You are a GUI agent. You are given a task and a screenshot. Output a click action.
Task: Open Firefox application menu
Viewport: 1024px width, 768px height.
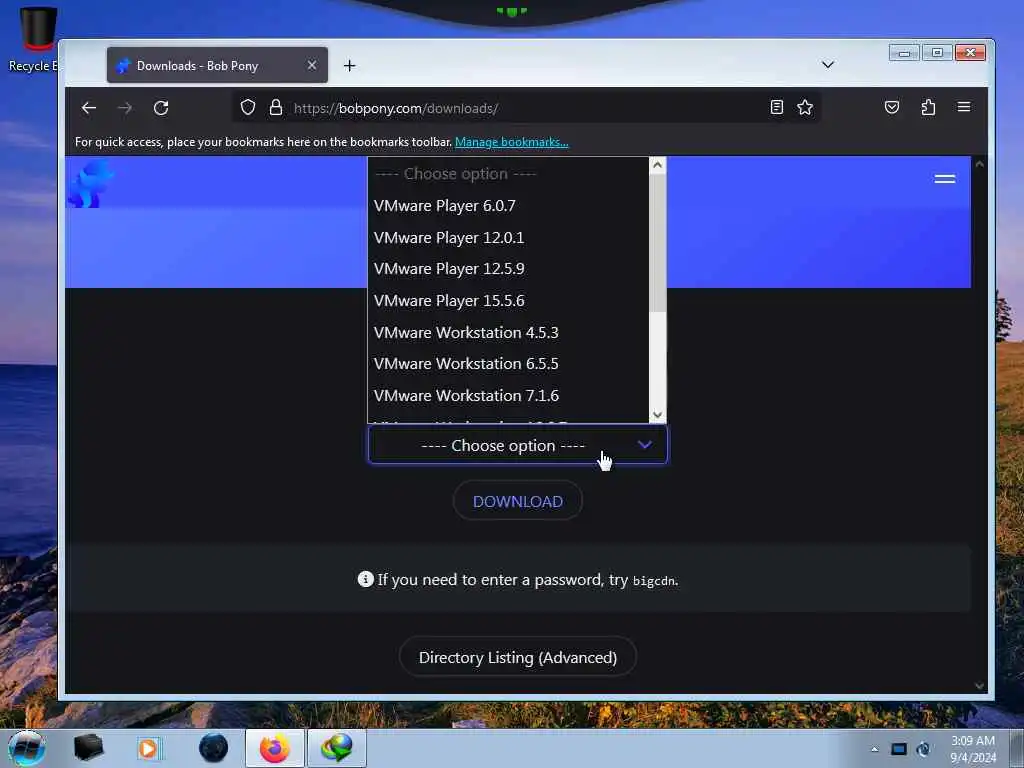[964, 107]
